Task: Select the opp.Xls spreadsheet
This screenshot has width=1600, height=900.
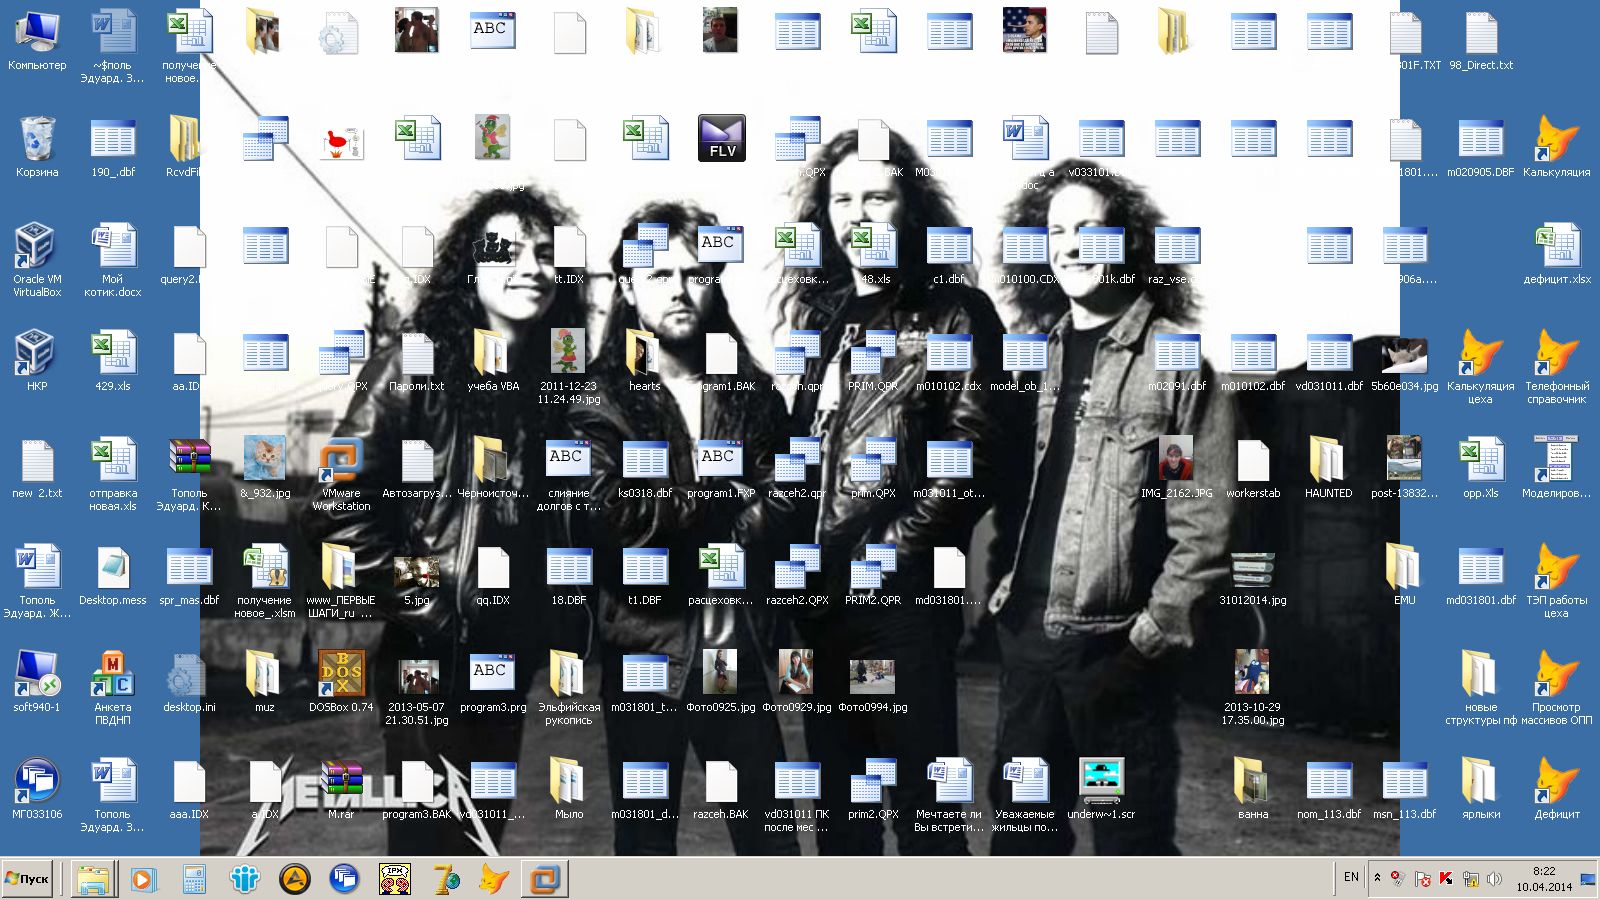Action: pyautogui.click(x=1481, y=468)
